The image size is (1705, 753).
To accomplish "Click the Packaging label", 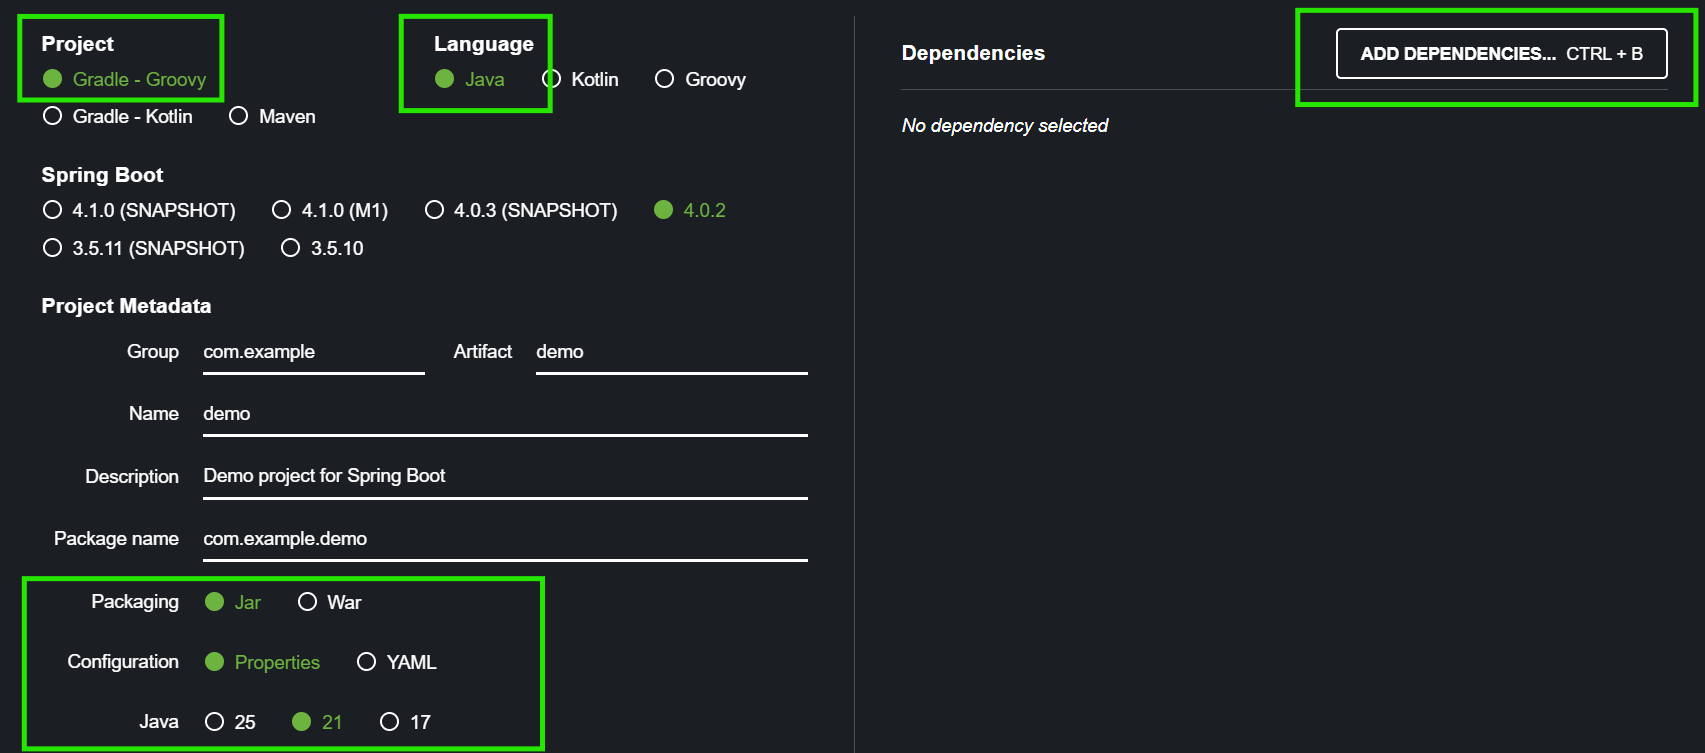I will tap(135, 601).
